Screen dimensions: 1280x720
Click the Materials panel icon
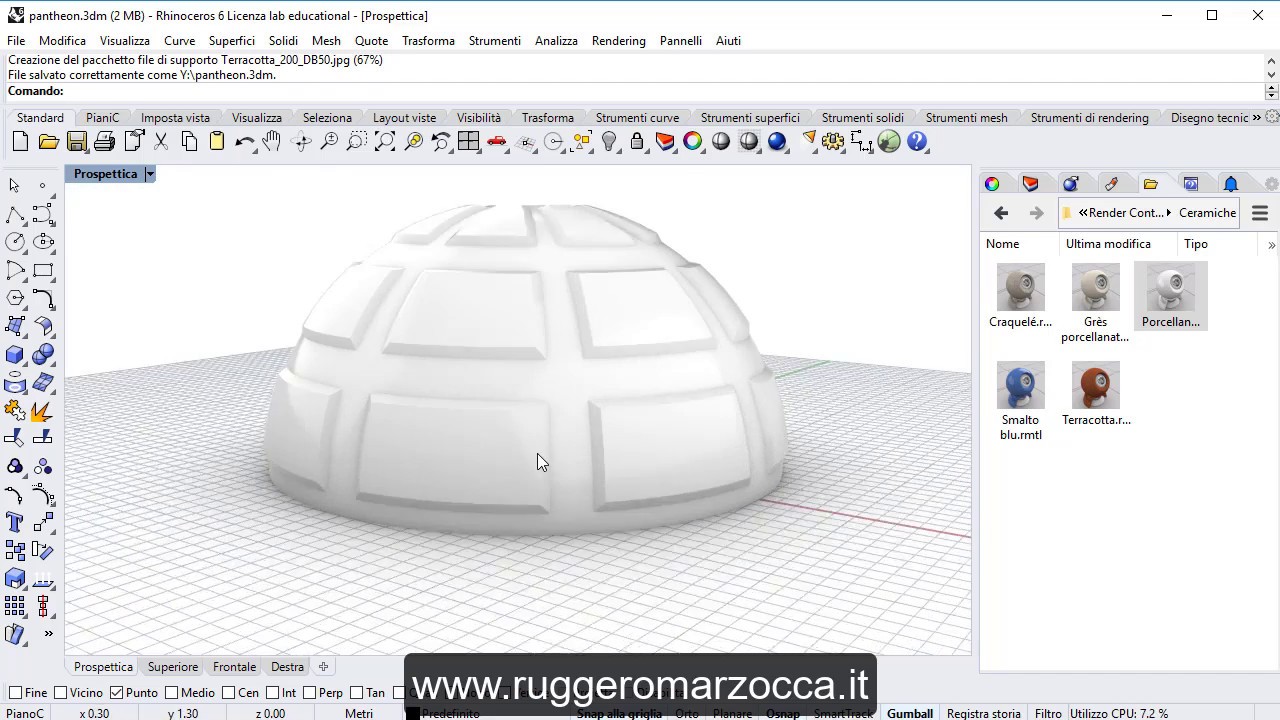coord(1031,184)
